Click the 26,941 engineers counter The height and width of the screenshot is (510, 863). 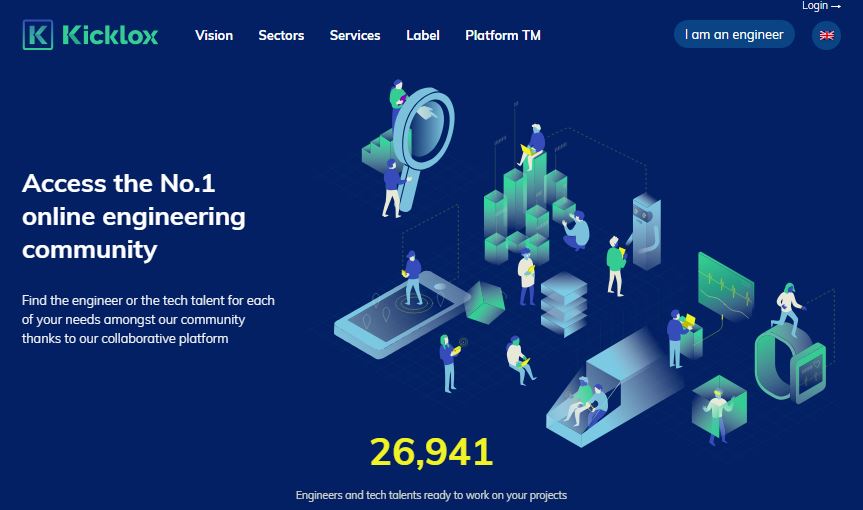coord(432,452)
